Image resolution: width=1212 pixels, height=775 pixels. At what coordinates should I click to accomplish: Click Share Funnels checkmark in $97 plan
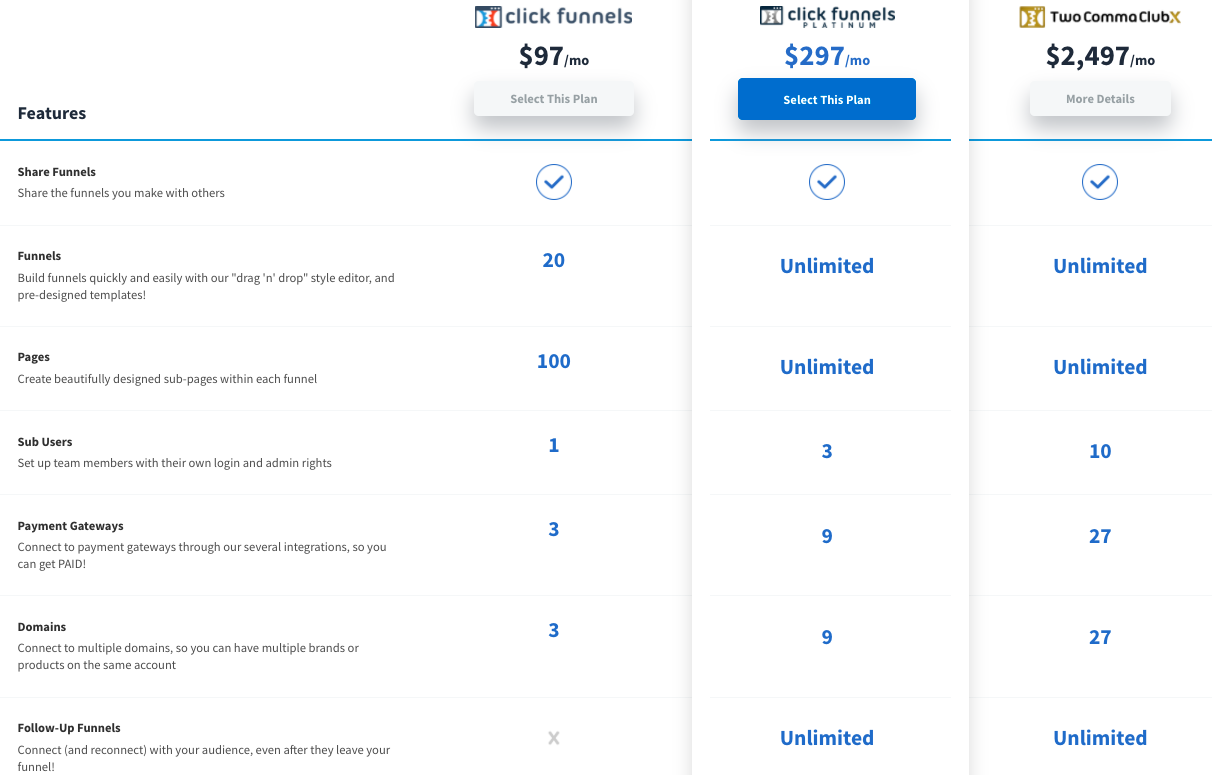(x=554, y=182)
